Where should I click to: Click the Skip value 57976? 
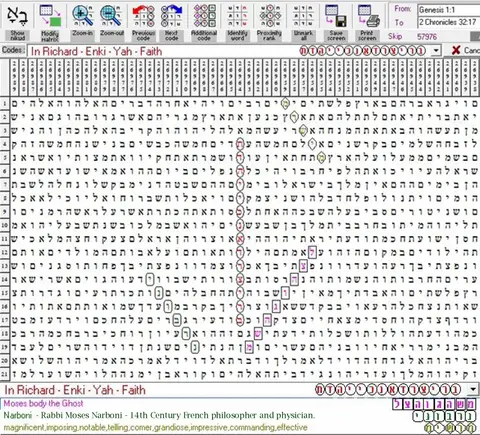(427, 36)
